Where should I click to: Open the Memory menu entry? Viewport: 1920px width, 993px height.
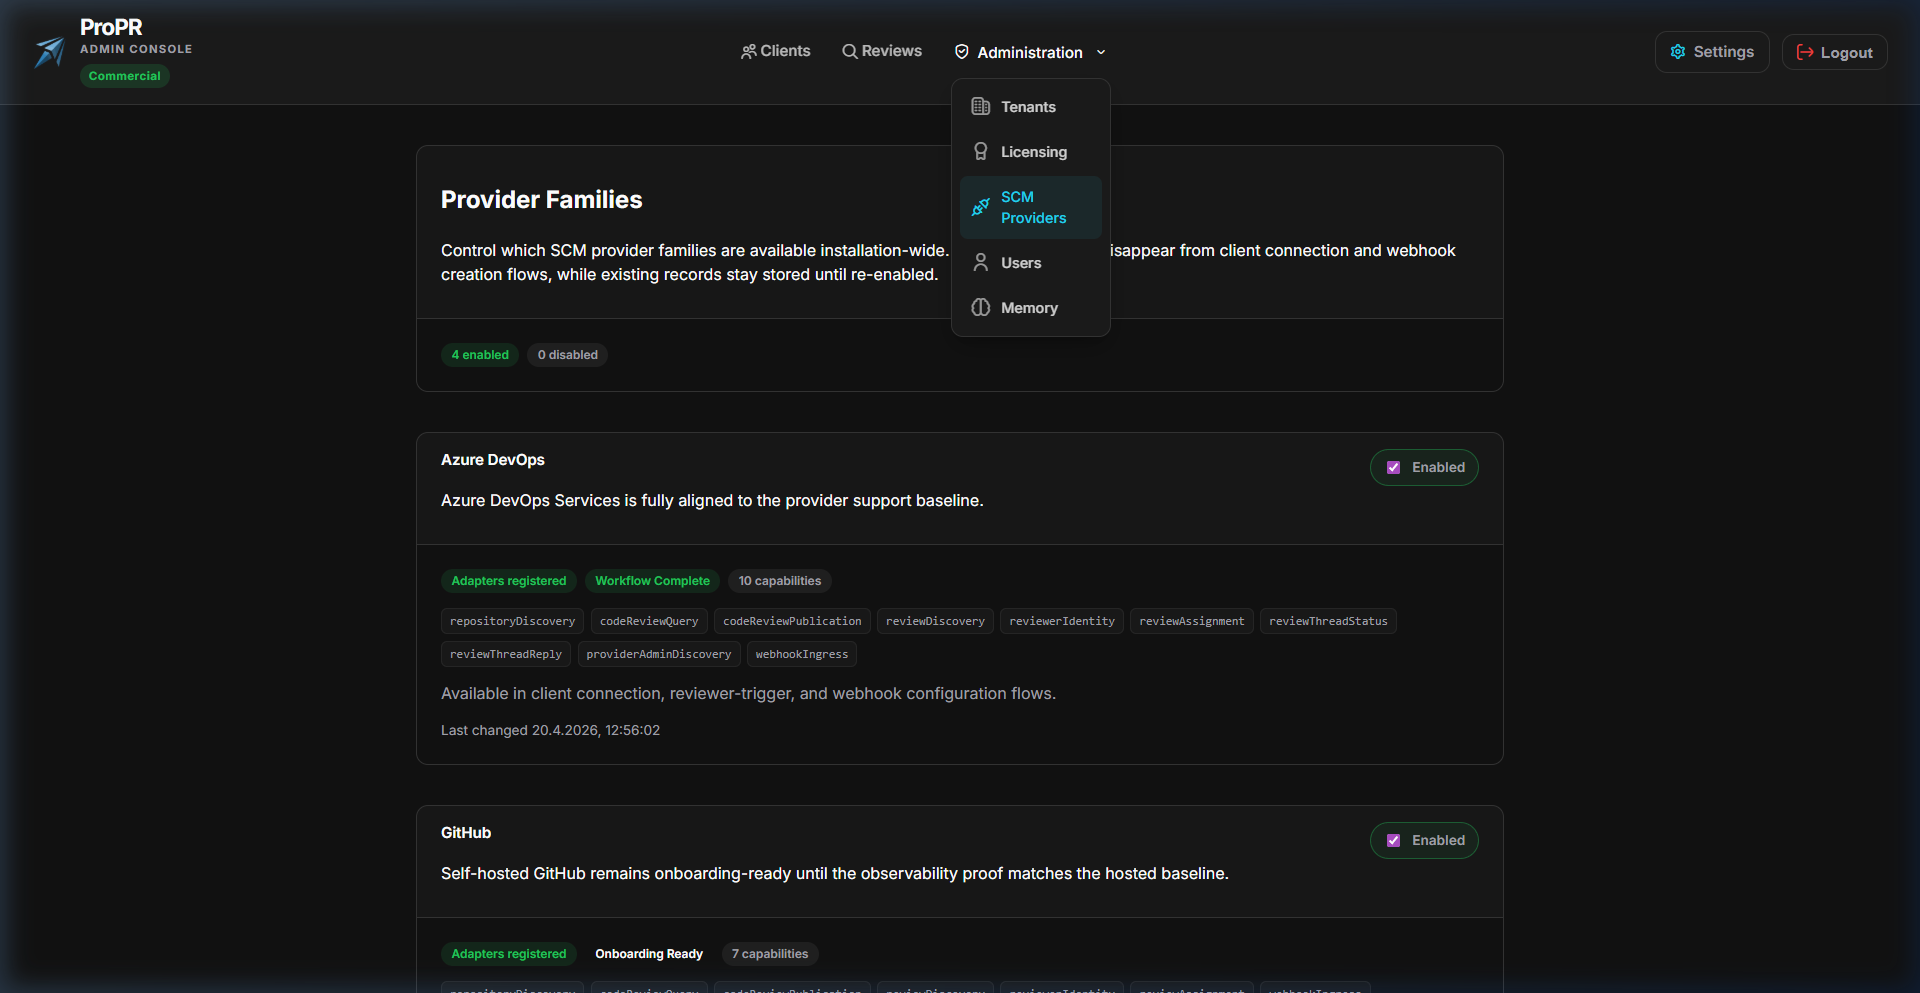click(1031, 308)
